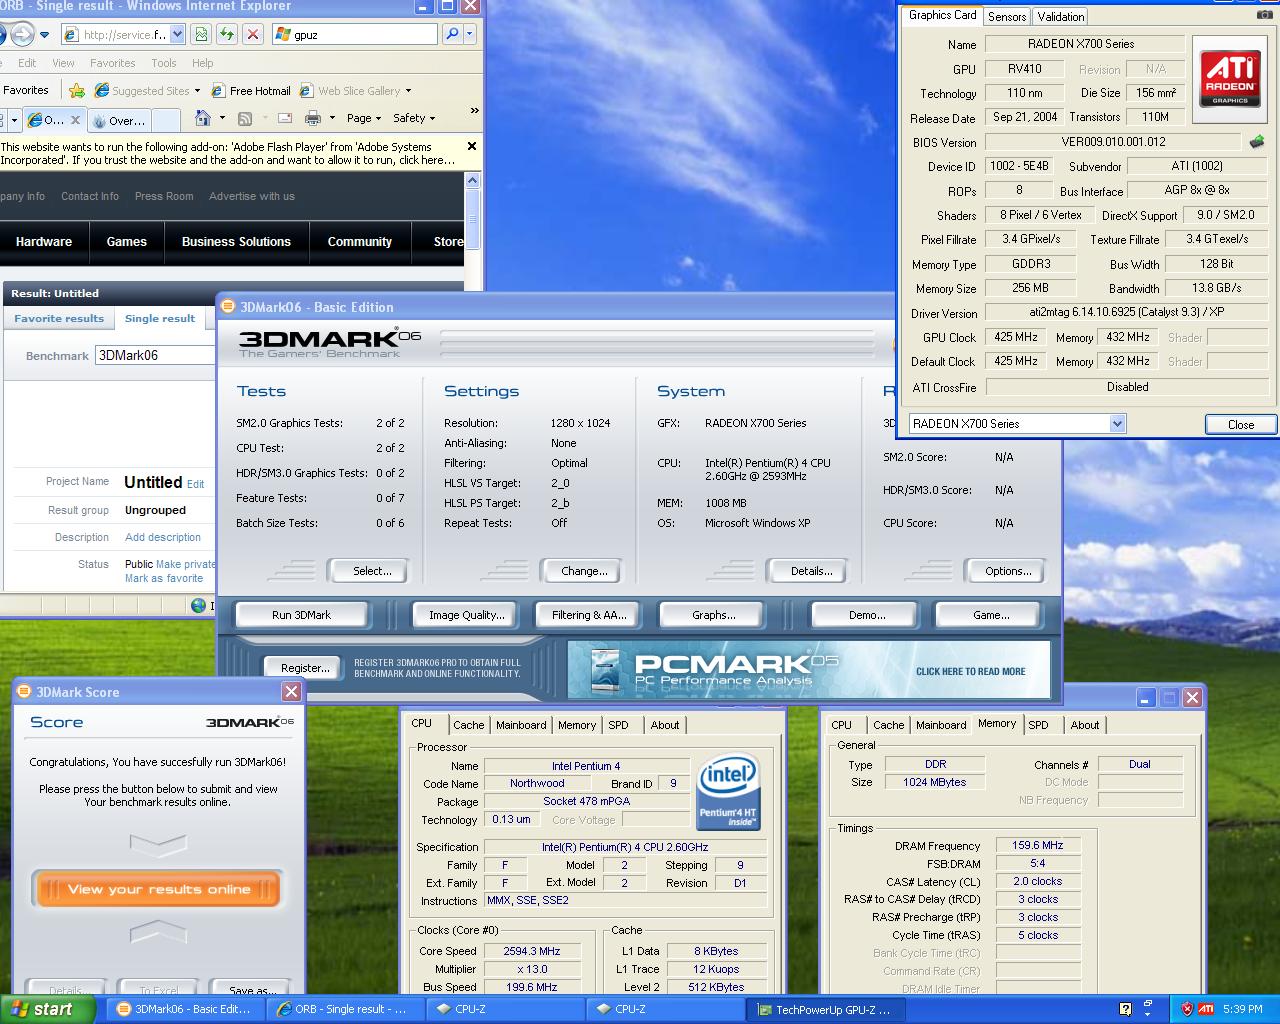Click the IE read mail icon
Image resolution: width=1280 pixels, height=1024 pixels.
click(x=285, y=118)
